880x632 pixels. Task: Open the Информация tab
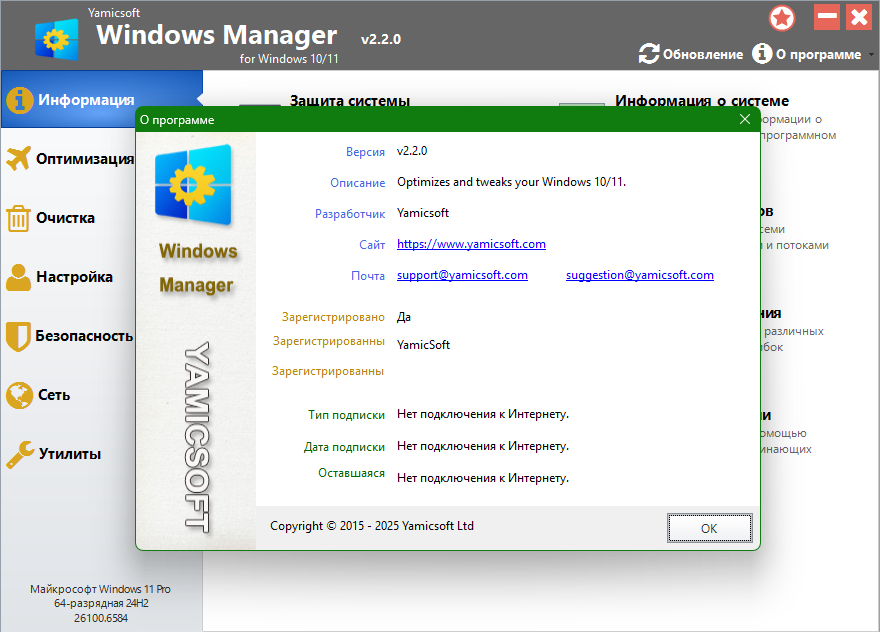coord(102,99)
